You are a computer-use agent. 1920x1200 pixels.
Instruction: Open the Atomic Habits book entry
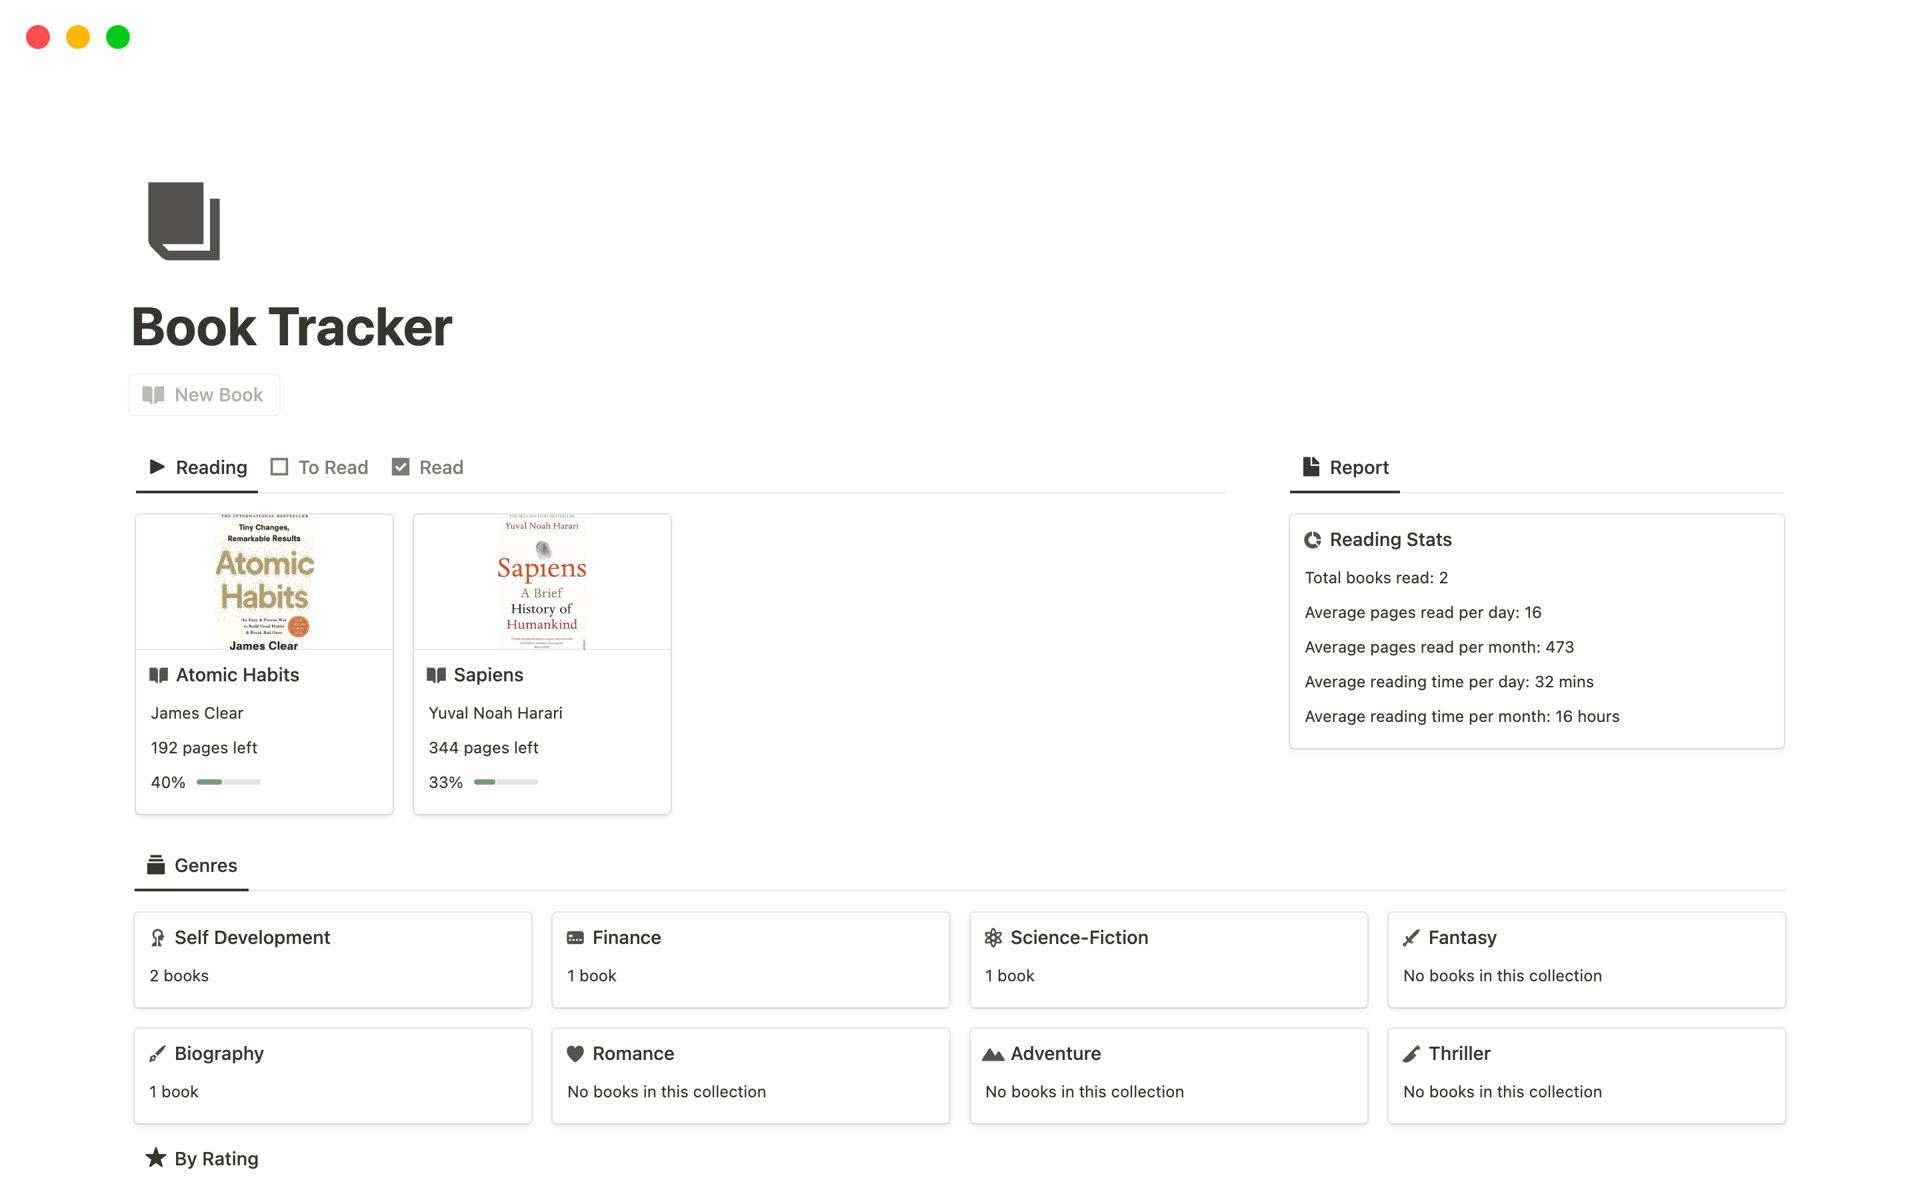pyautogui.click(x=238, y=675)
